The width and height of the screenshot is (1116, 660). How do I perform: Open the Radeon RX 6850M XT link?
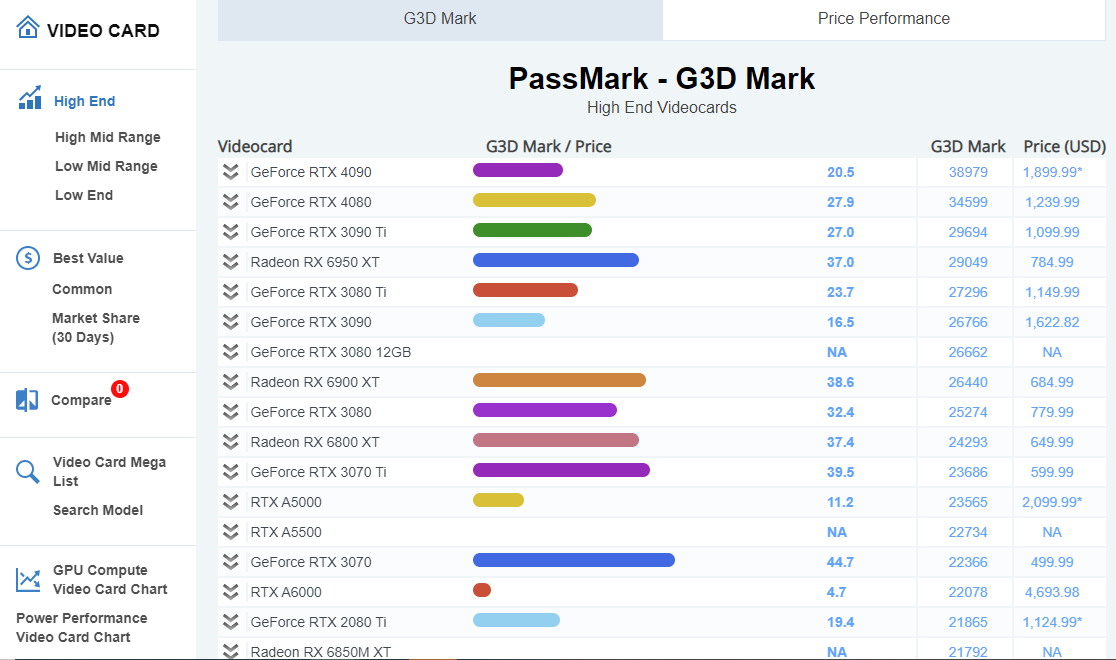(320, 651)
